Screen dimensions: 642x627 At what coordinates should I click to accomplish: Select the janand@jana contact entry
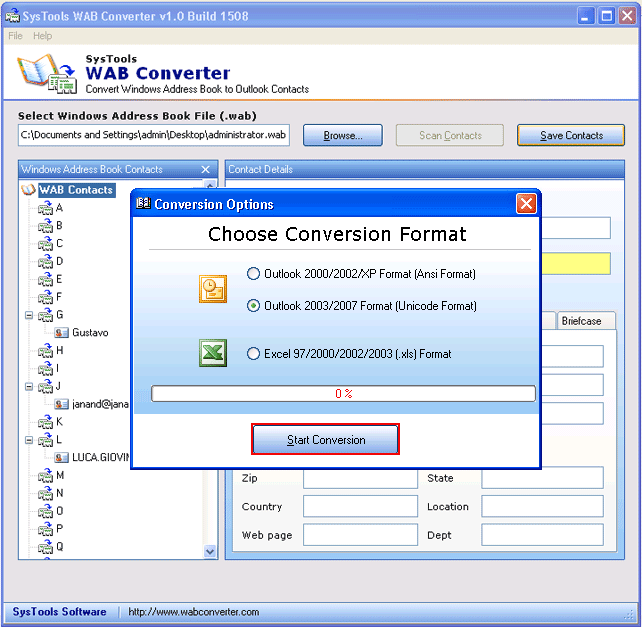100,404
